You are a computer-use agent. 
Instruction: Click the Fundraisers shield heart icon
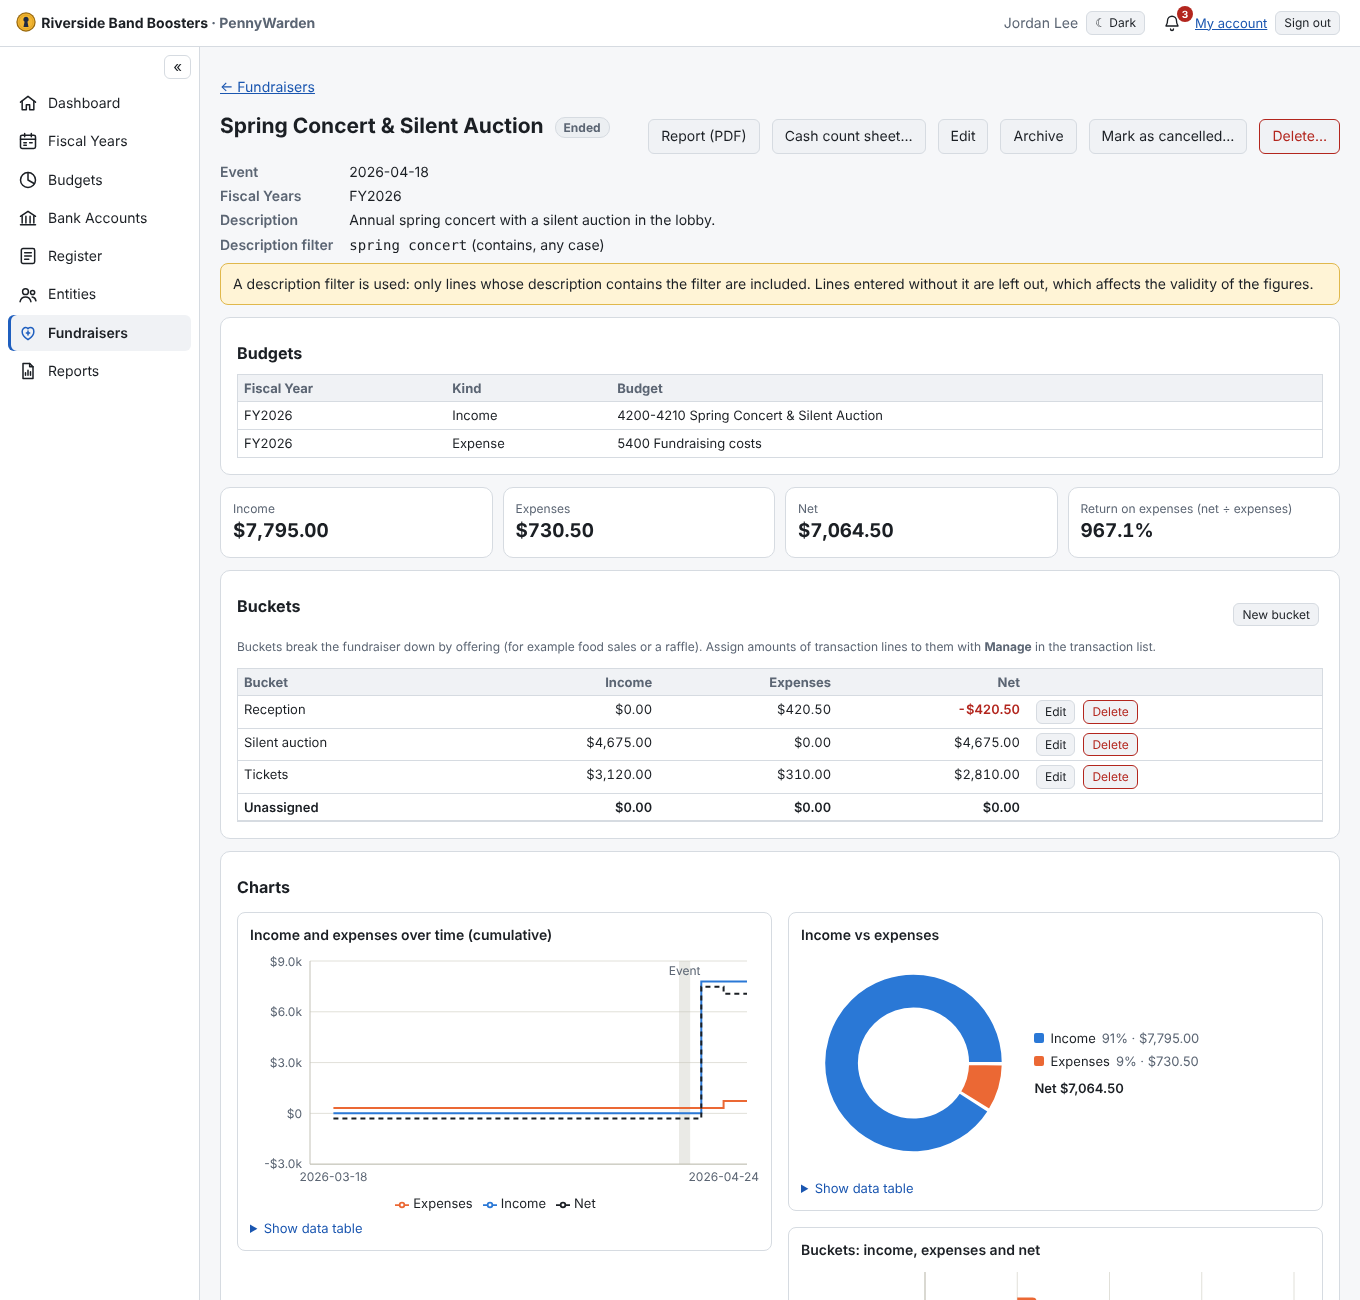click(x=28, y=333)
